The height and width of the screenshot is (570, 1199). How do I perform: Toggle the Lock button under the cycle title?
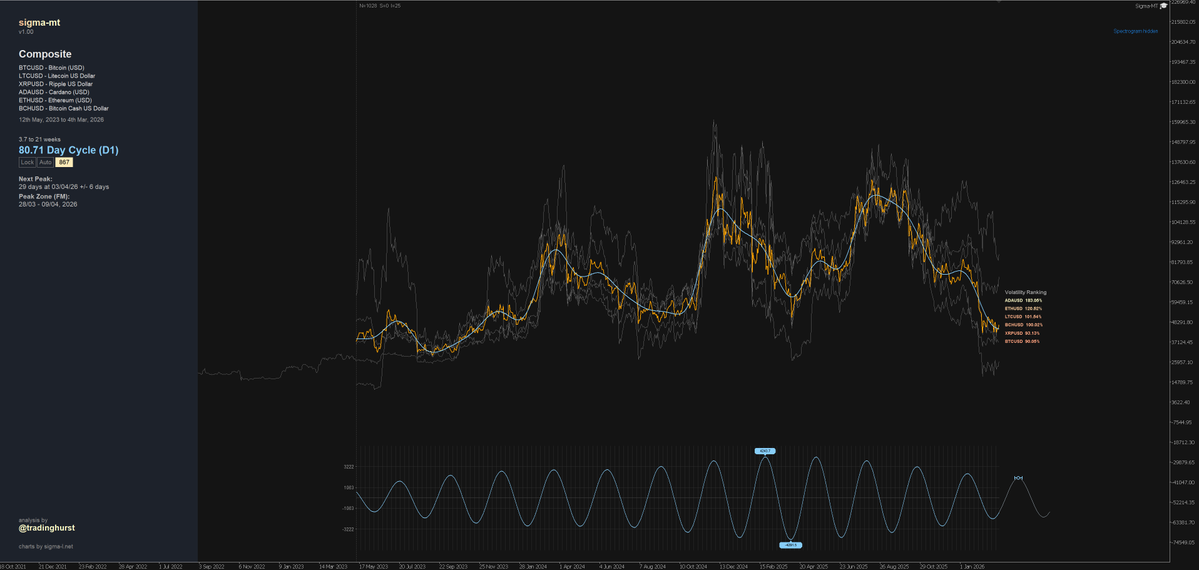tap(28, 162)
